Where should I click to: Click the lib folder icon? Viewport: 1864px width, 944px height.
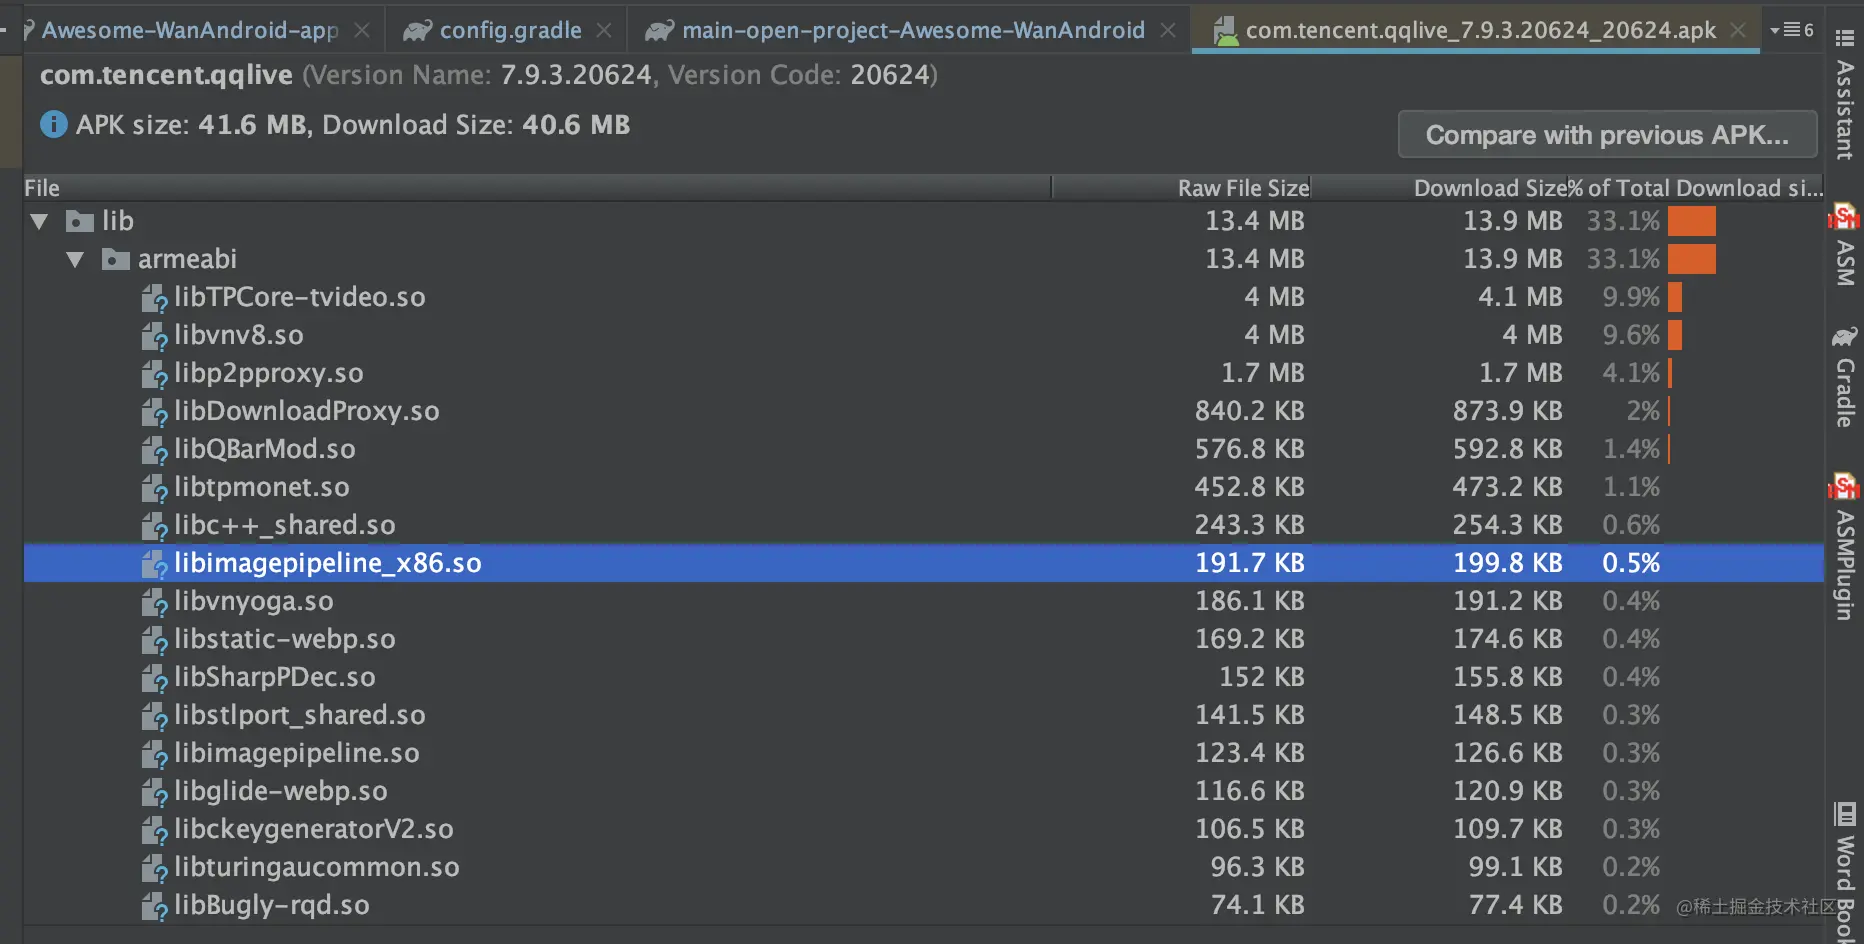pyautogui.click(x=80, y=221)
